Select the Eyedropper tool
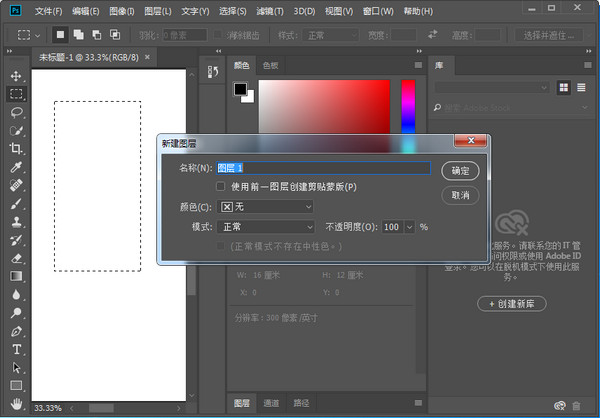Image resolution: width=600 pixels, height=418 pixels. (16, 167)
